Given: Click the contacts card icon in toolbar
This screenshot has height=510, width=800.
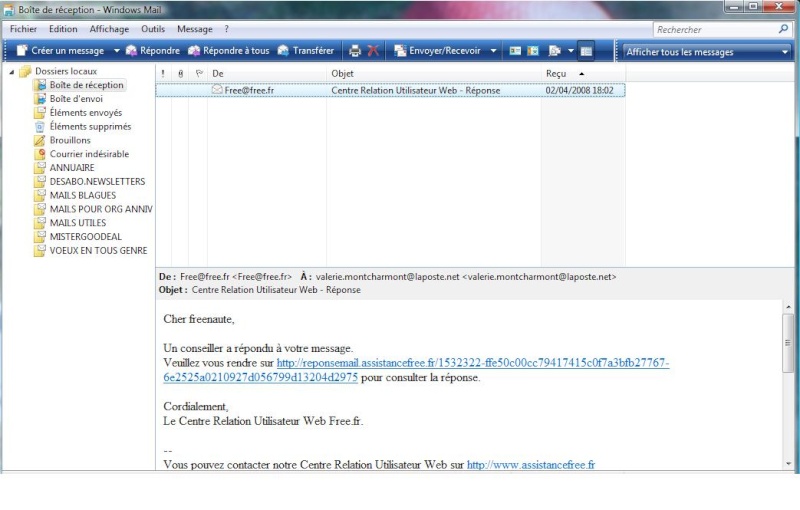Looking at the screenshot, I should click(515, 50).
